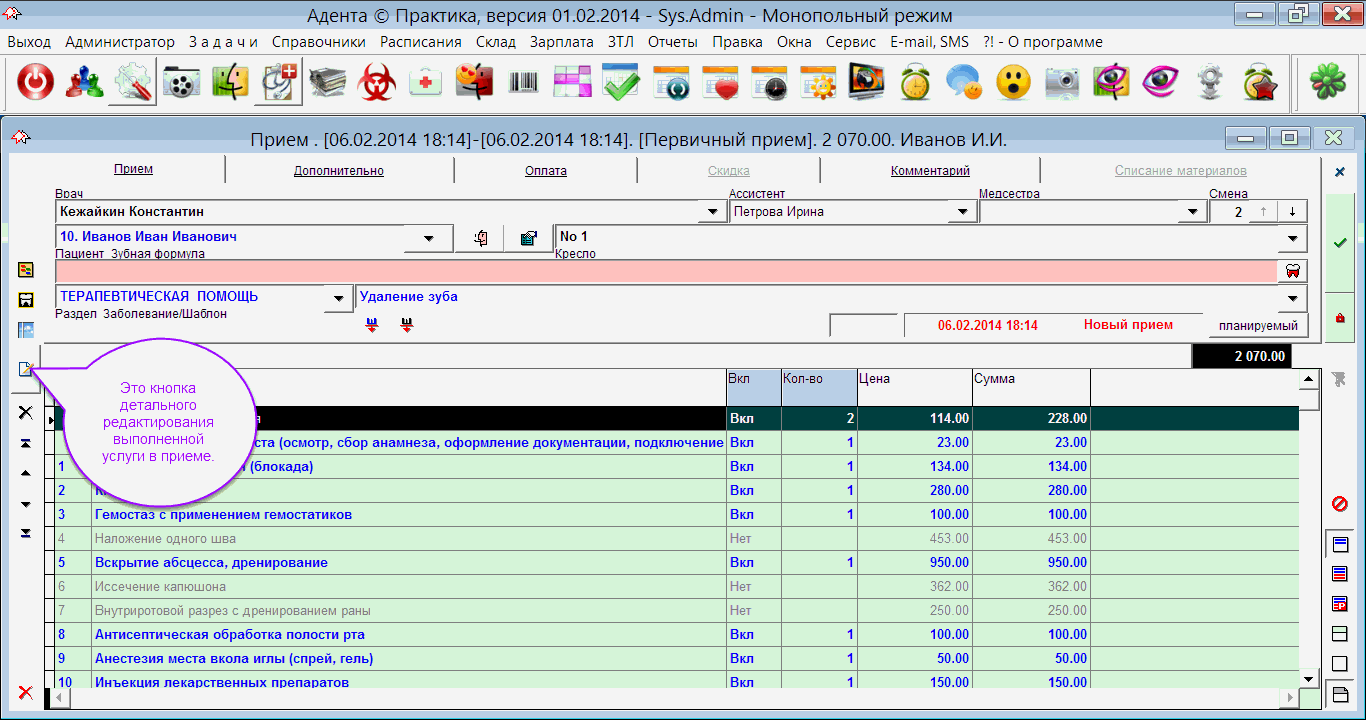Click the red prohibition circle icon

1340,503
